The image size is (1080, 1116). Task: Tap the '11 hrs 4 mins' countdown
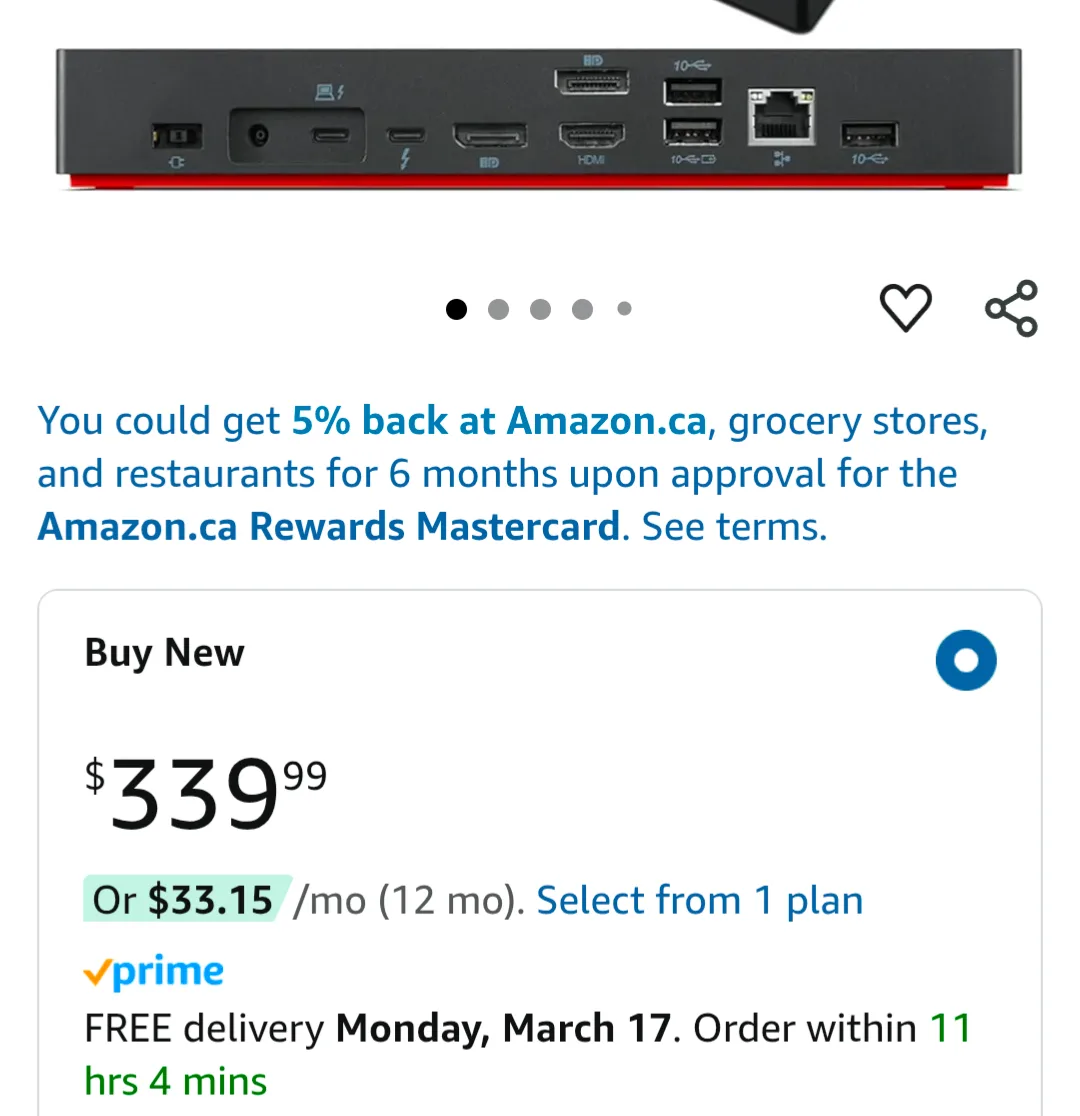[x=176, y=1081]
